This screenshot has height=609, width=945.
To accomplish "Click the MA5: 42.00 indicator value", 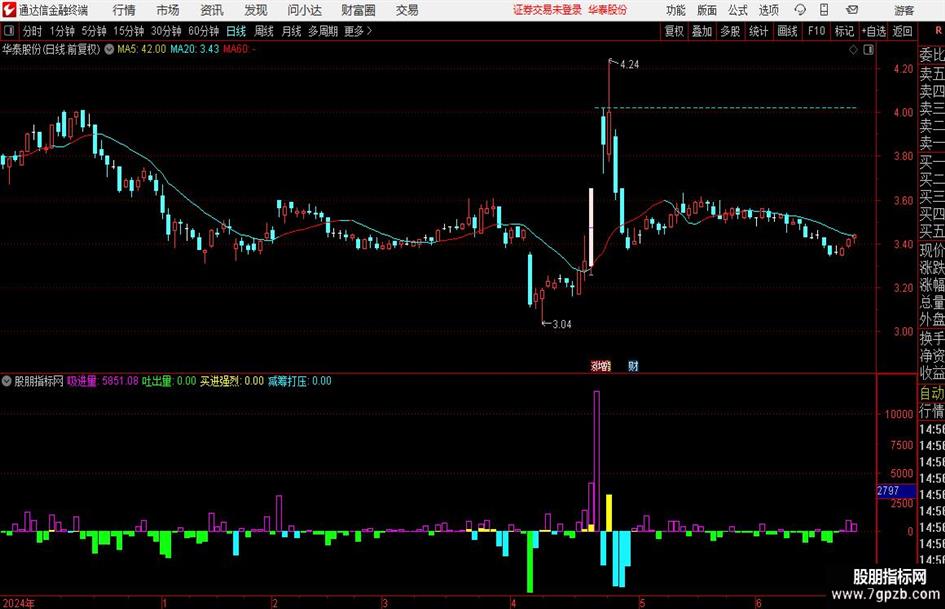I will pos(142,49).
